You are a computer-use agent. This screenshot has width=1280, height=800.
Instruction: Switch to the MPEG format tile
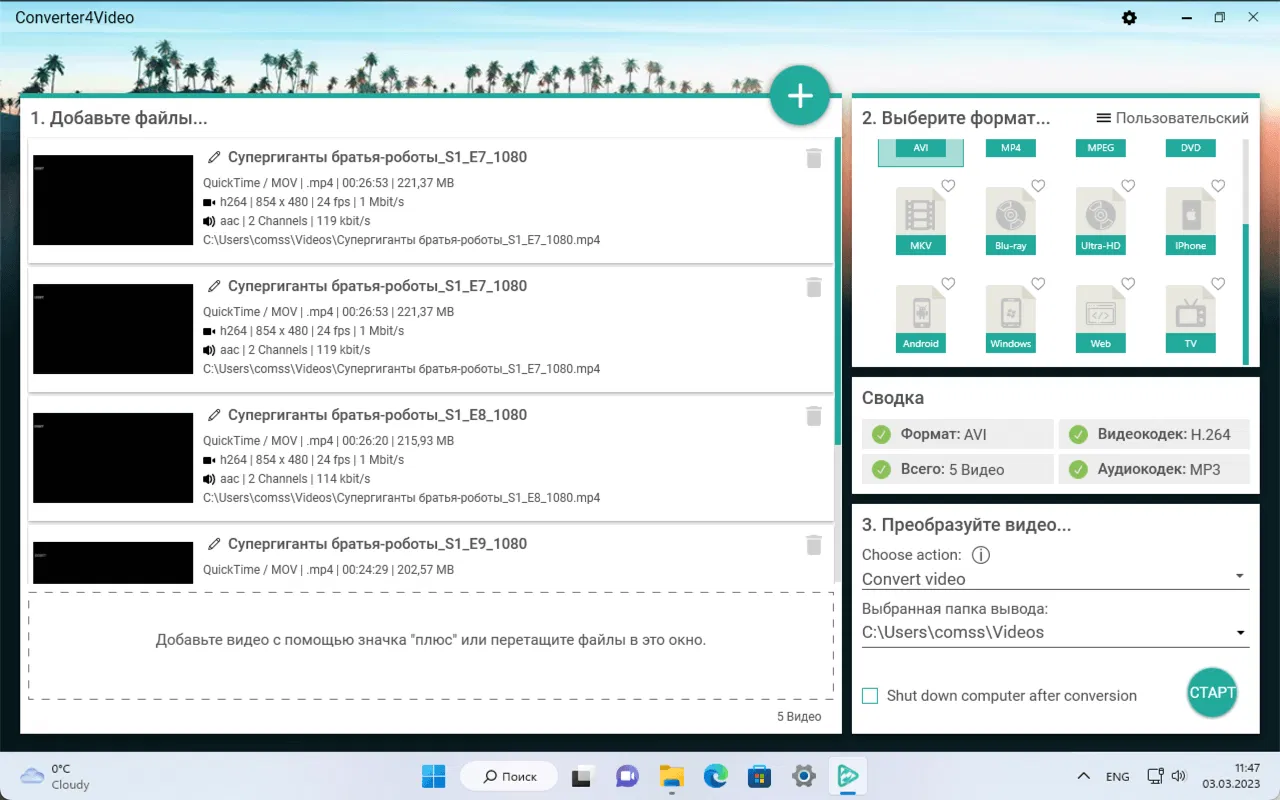pos(1101,149)
